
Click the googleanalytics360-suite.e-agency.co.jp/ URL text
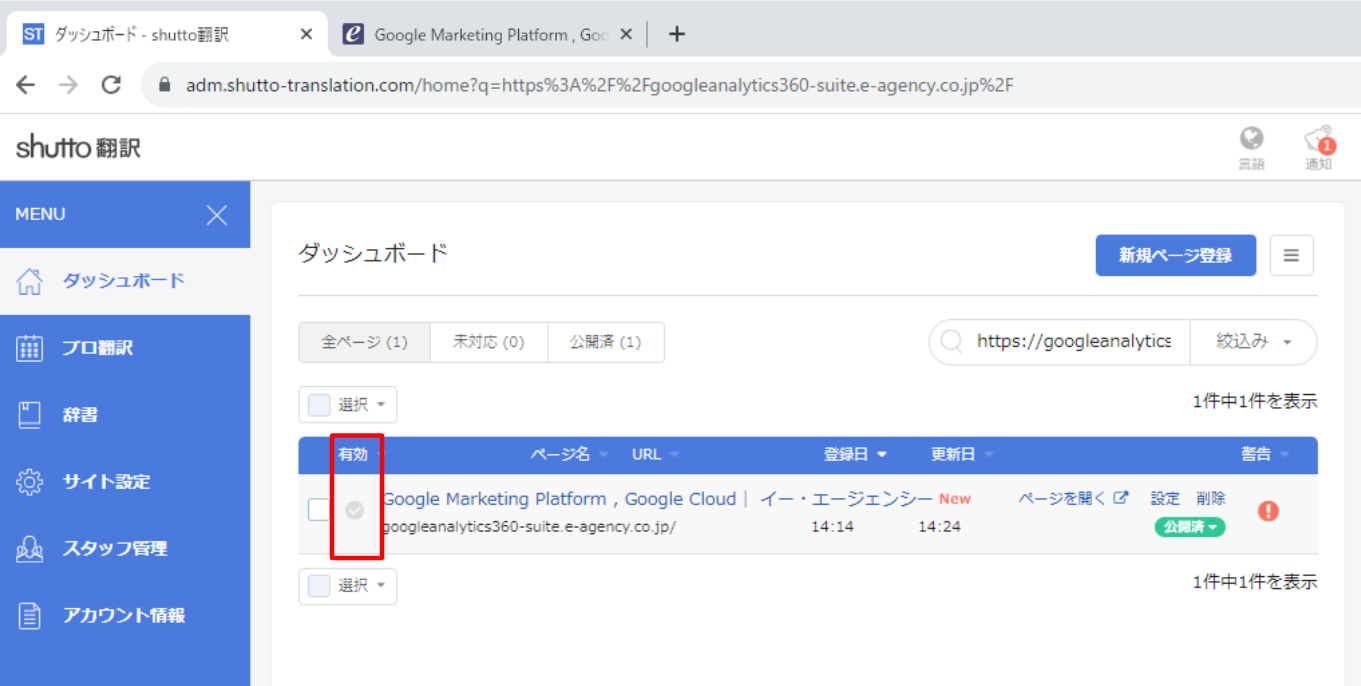pyautogui.click(x=529, y=527)
